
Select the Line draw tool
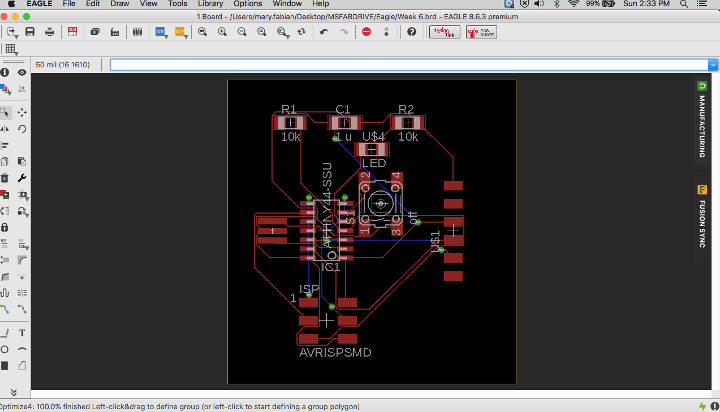click(x=5, y=333)
